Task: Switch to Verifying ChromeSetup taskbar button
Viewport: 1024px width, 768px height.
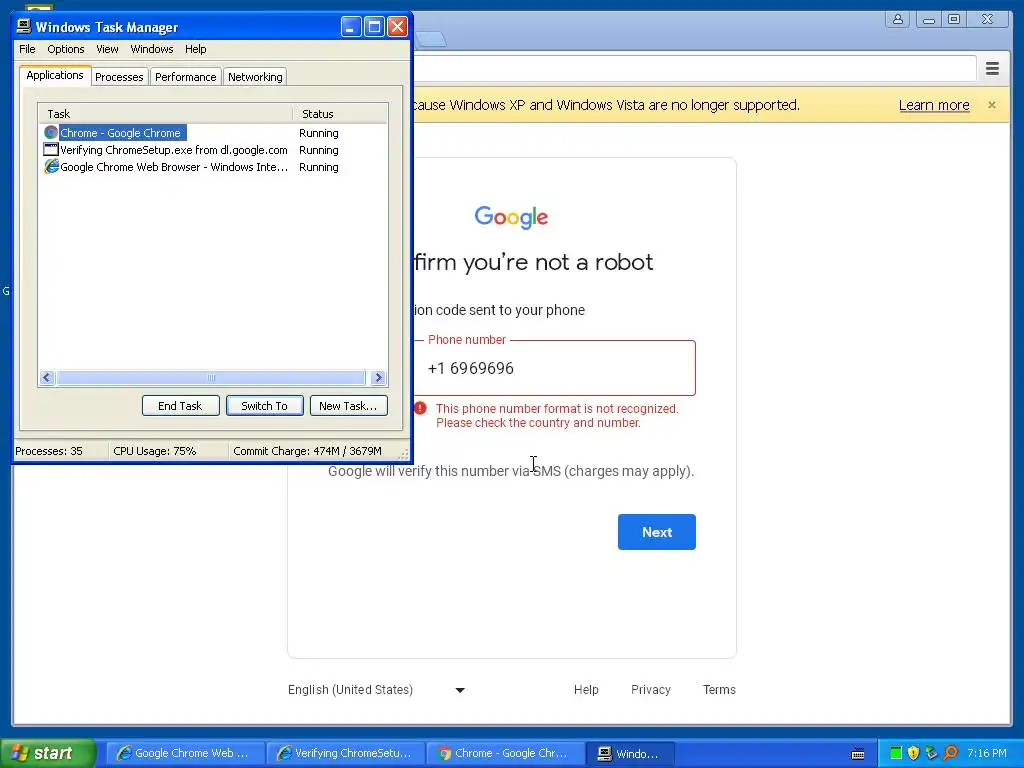Action: (346, 753)
